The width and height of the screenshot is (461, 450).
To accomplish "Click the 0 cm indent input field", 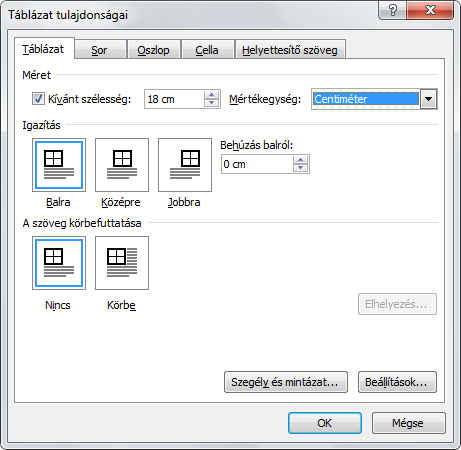I will pos(257,164).
